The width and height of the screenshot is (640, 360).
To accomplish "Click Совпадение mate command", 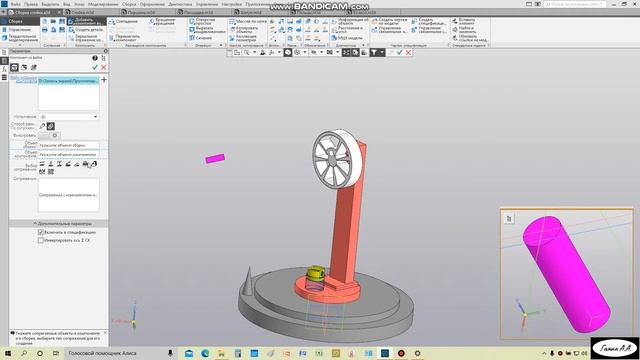I will click(x=123, y=21).
